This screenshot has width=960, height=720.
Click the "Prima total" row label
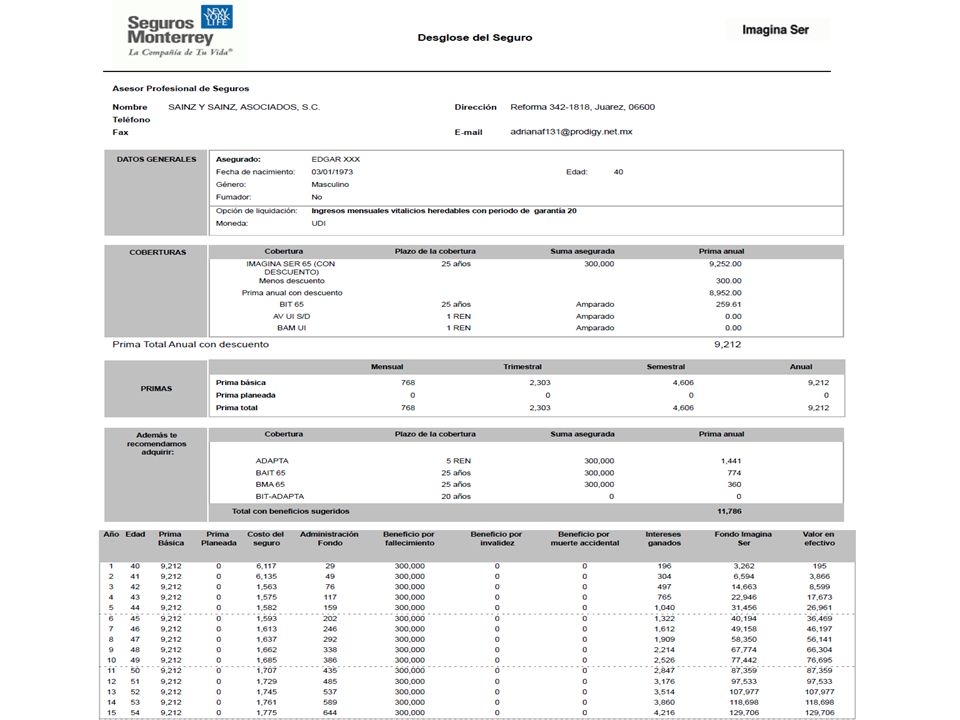tap(236, 408)
